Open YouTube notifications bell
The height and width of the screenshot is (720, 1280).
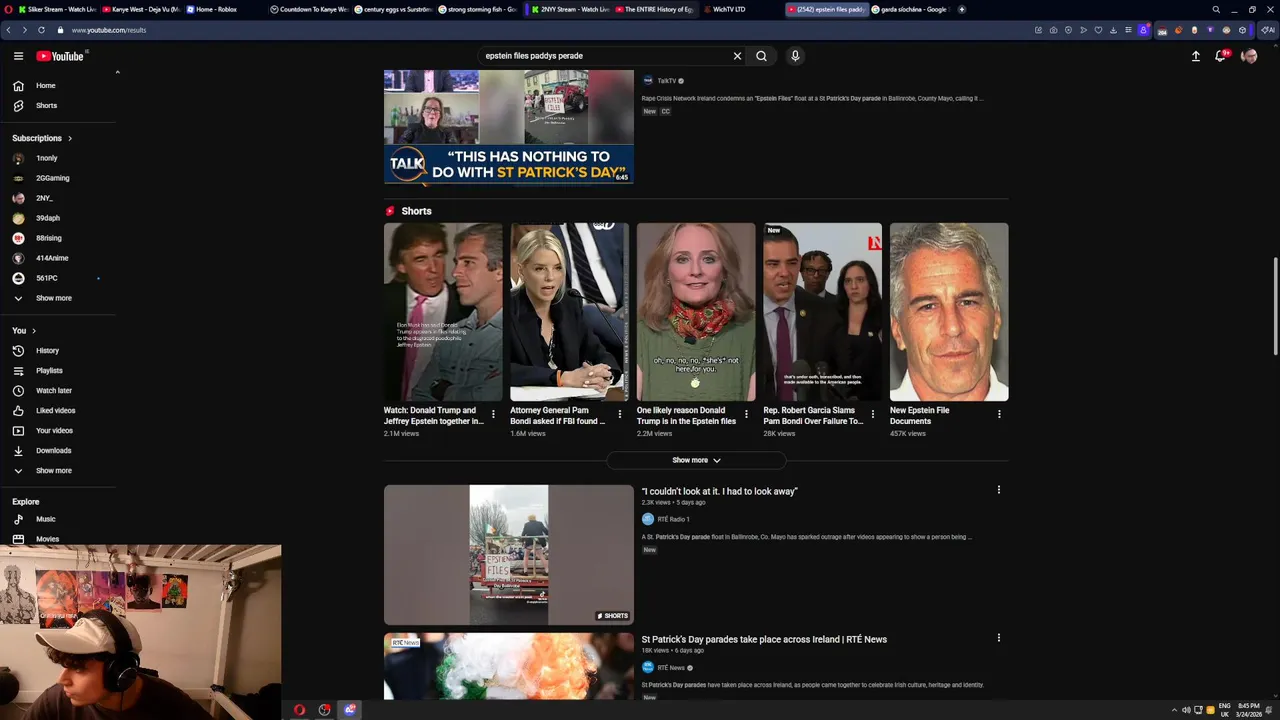(1220, 56)
